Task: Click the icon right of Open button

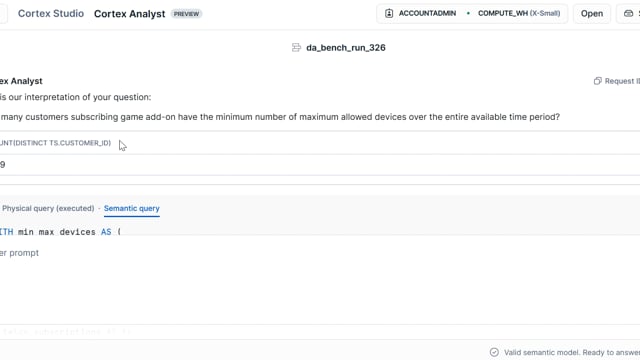Action: 629,13
